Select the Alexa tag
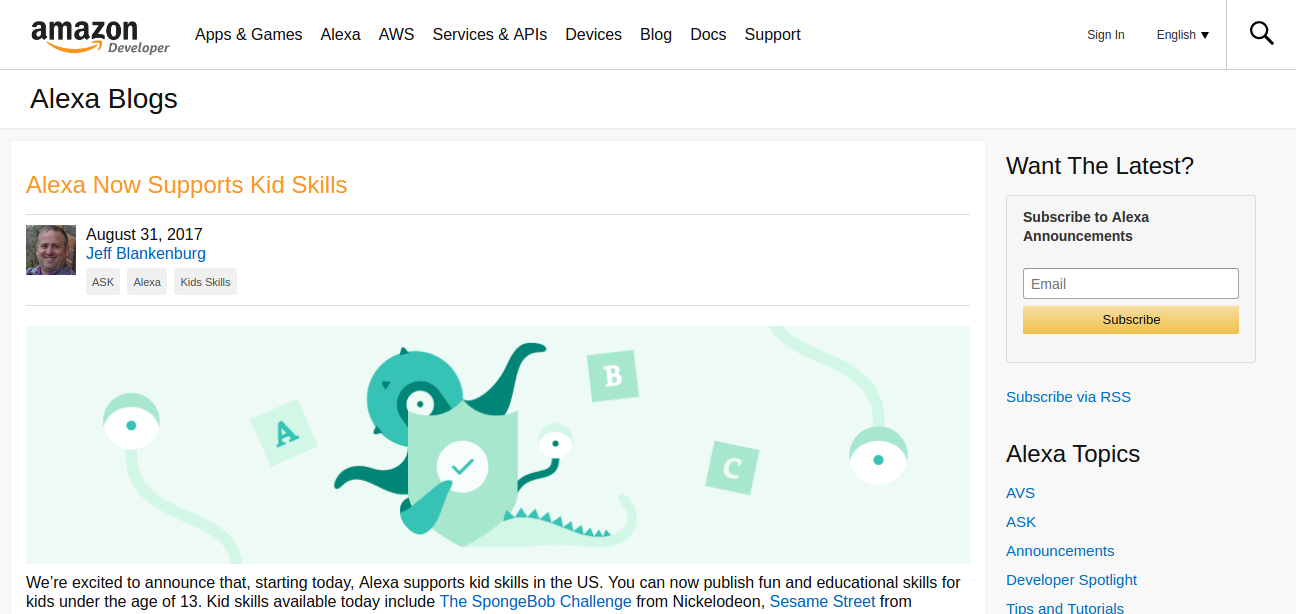This screenshot has width=1296, height=614. click(147, 282)
